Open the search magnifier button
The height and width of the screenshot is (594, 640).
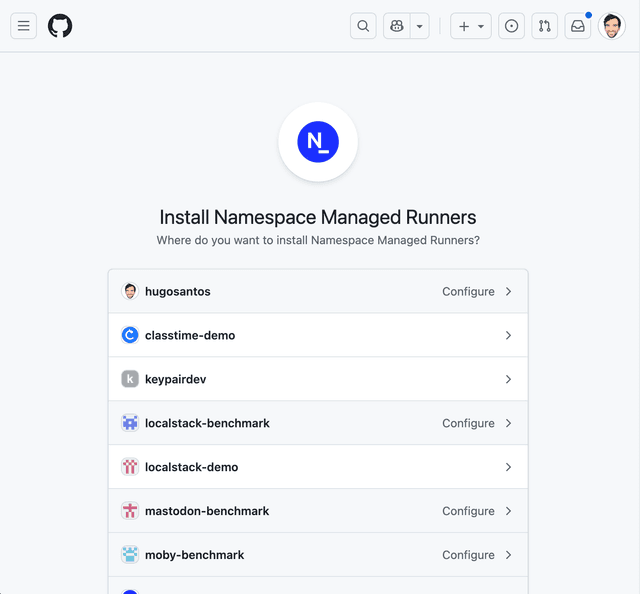point(363,26)
